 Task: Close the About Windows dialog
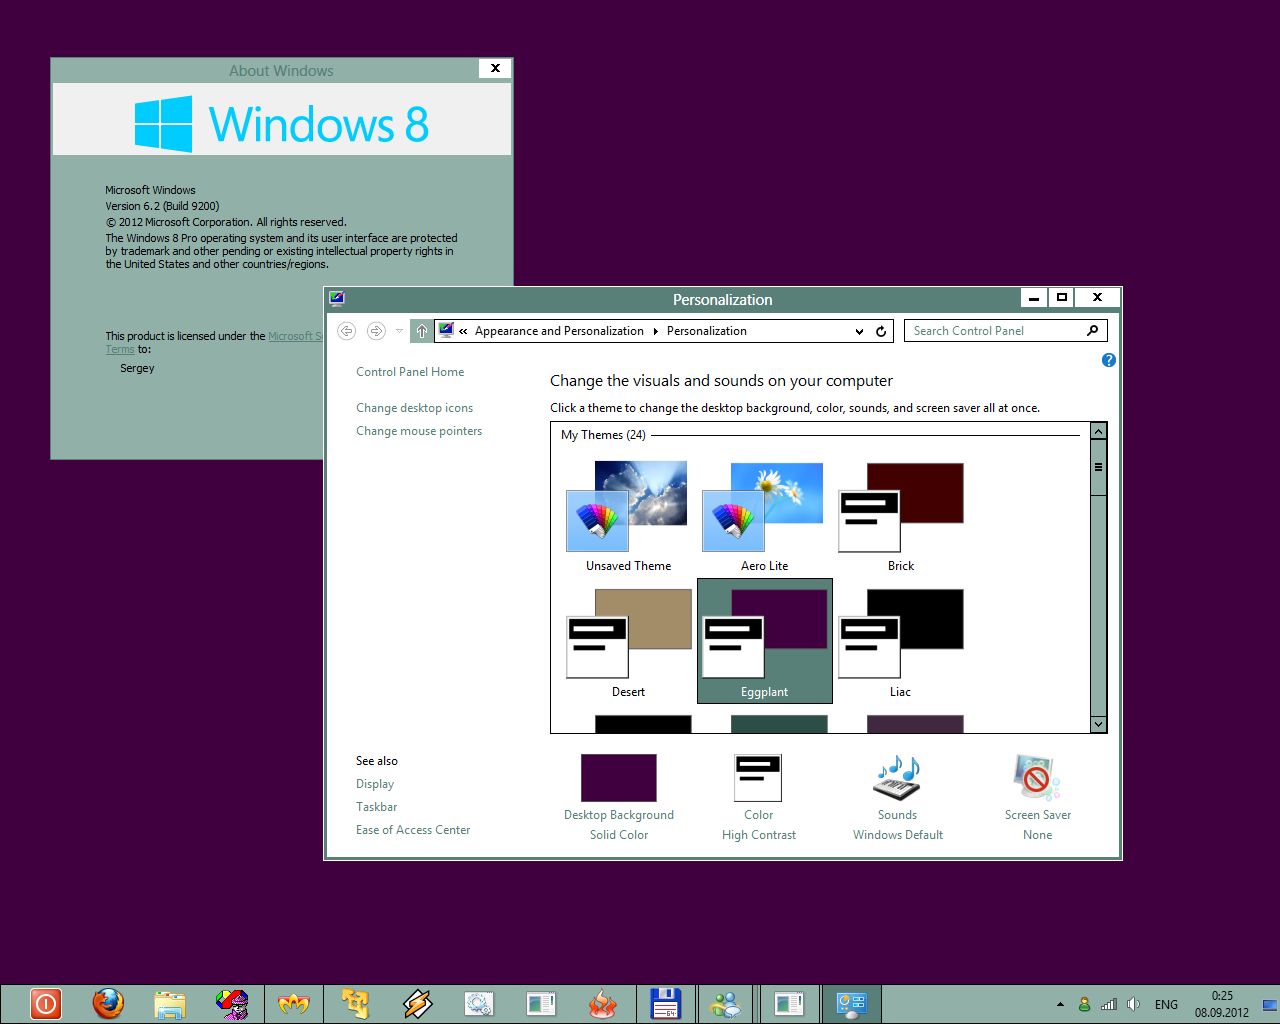[495, 68]
